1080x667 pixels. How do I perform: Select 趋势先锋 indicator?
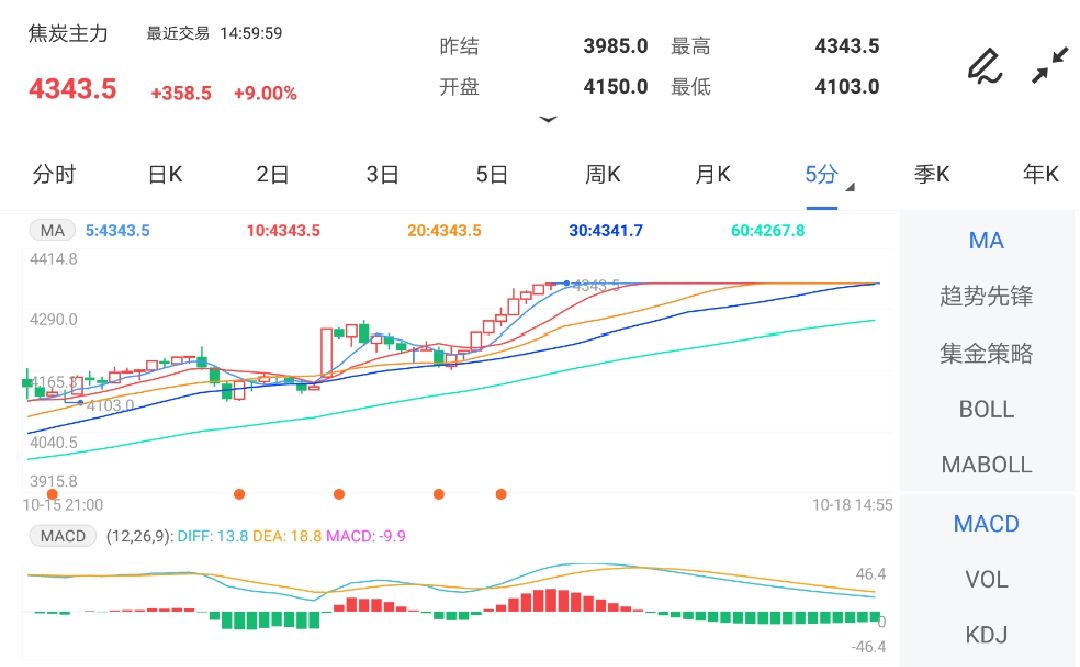pyautogui.click(x=986, y=296)
